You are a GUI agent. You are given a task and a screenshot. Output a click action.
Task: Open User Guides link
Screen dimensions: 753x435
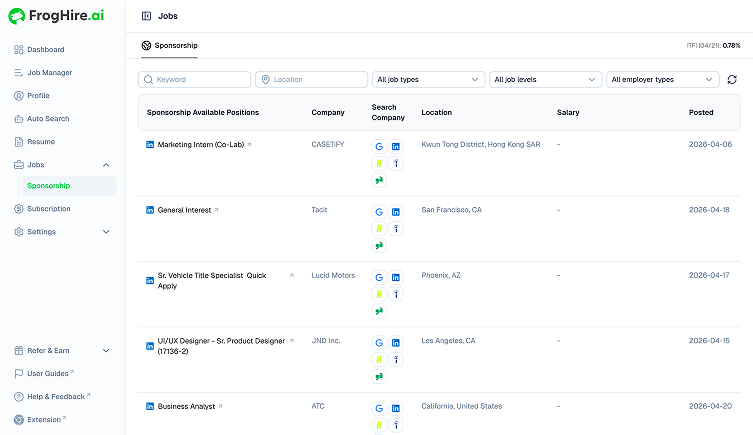[48, 374]
